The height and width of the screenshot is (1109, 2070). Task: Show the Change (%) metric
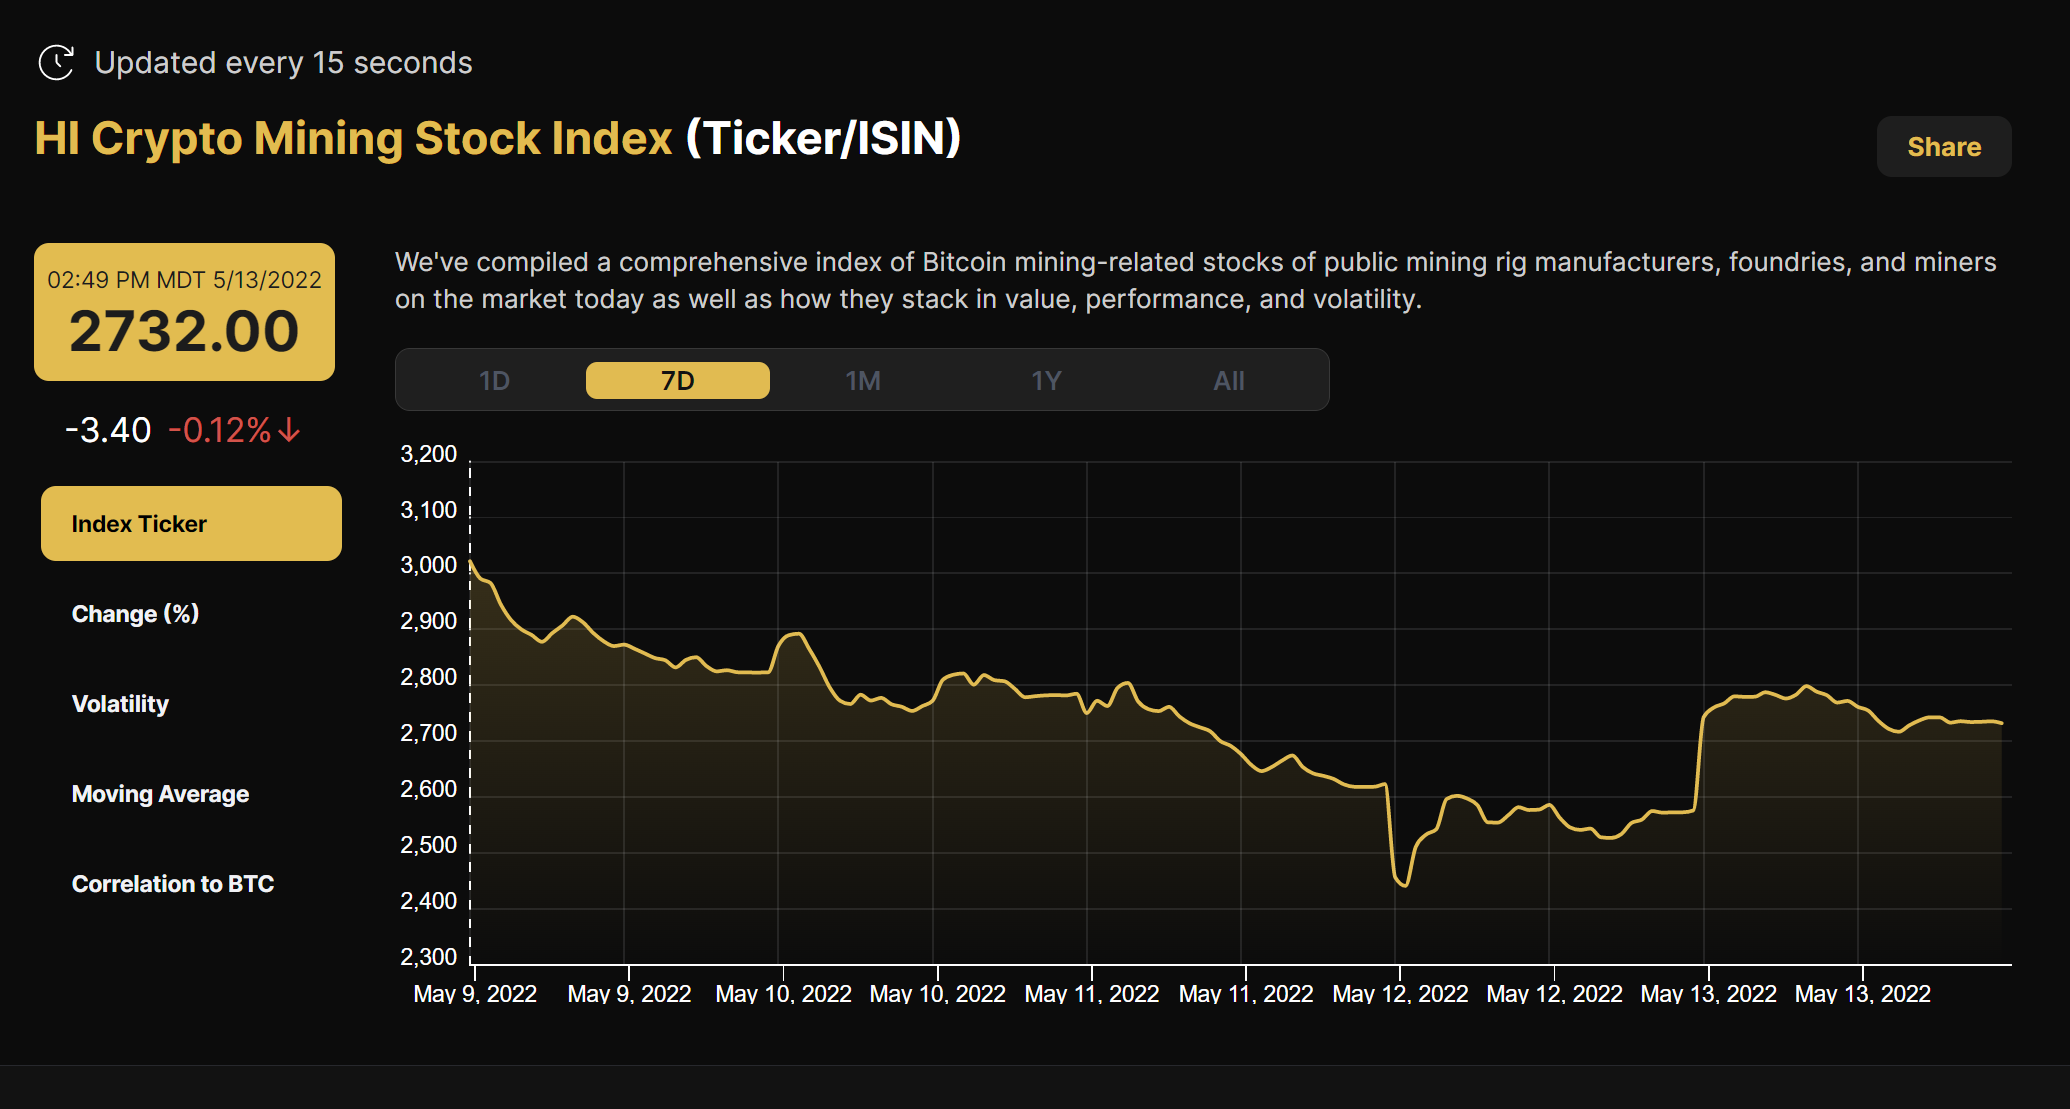(x=135, y=613)
